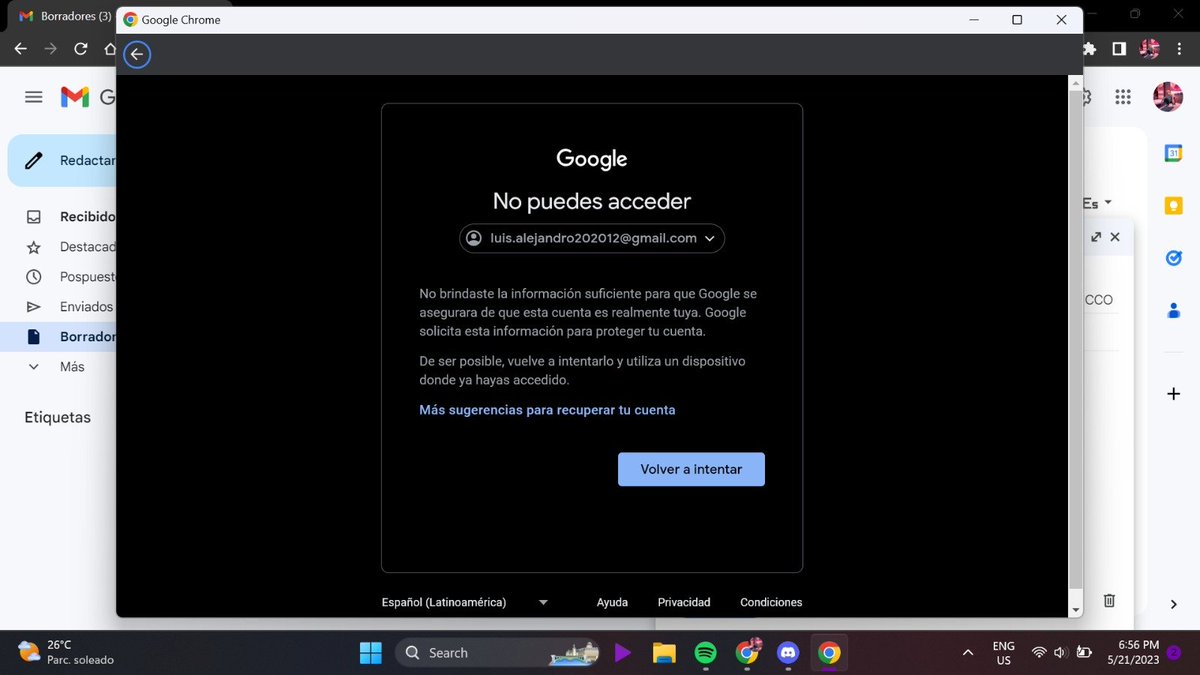Expand the luis.alejandro202012@gmail.com account chooser

tap(592, 238)
